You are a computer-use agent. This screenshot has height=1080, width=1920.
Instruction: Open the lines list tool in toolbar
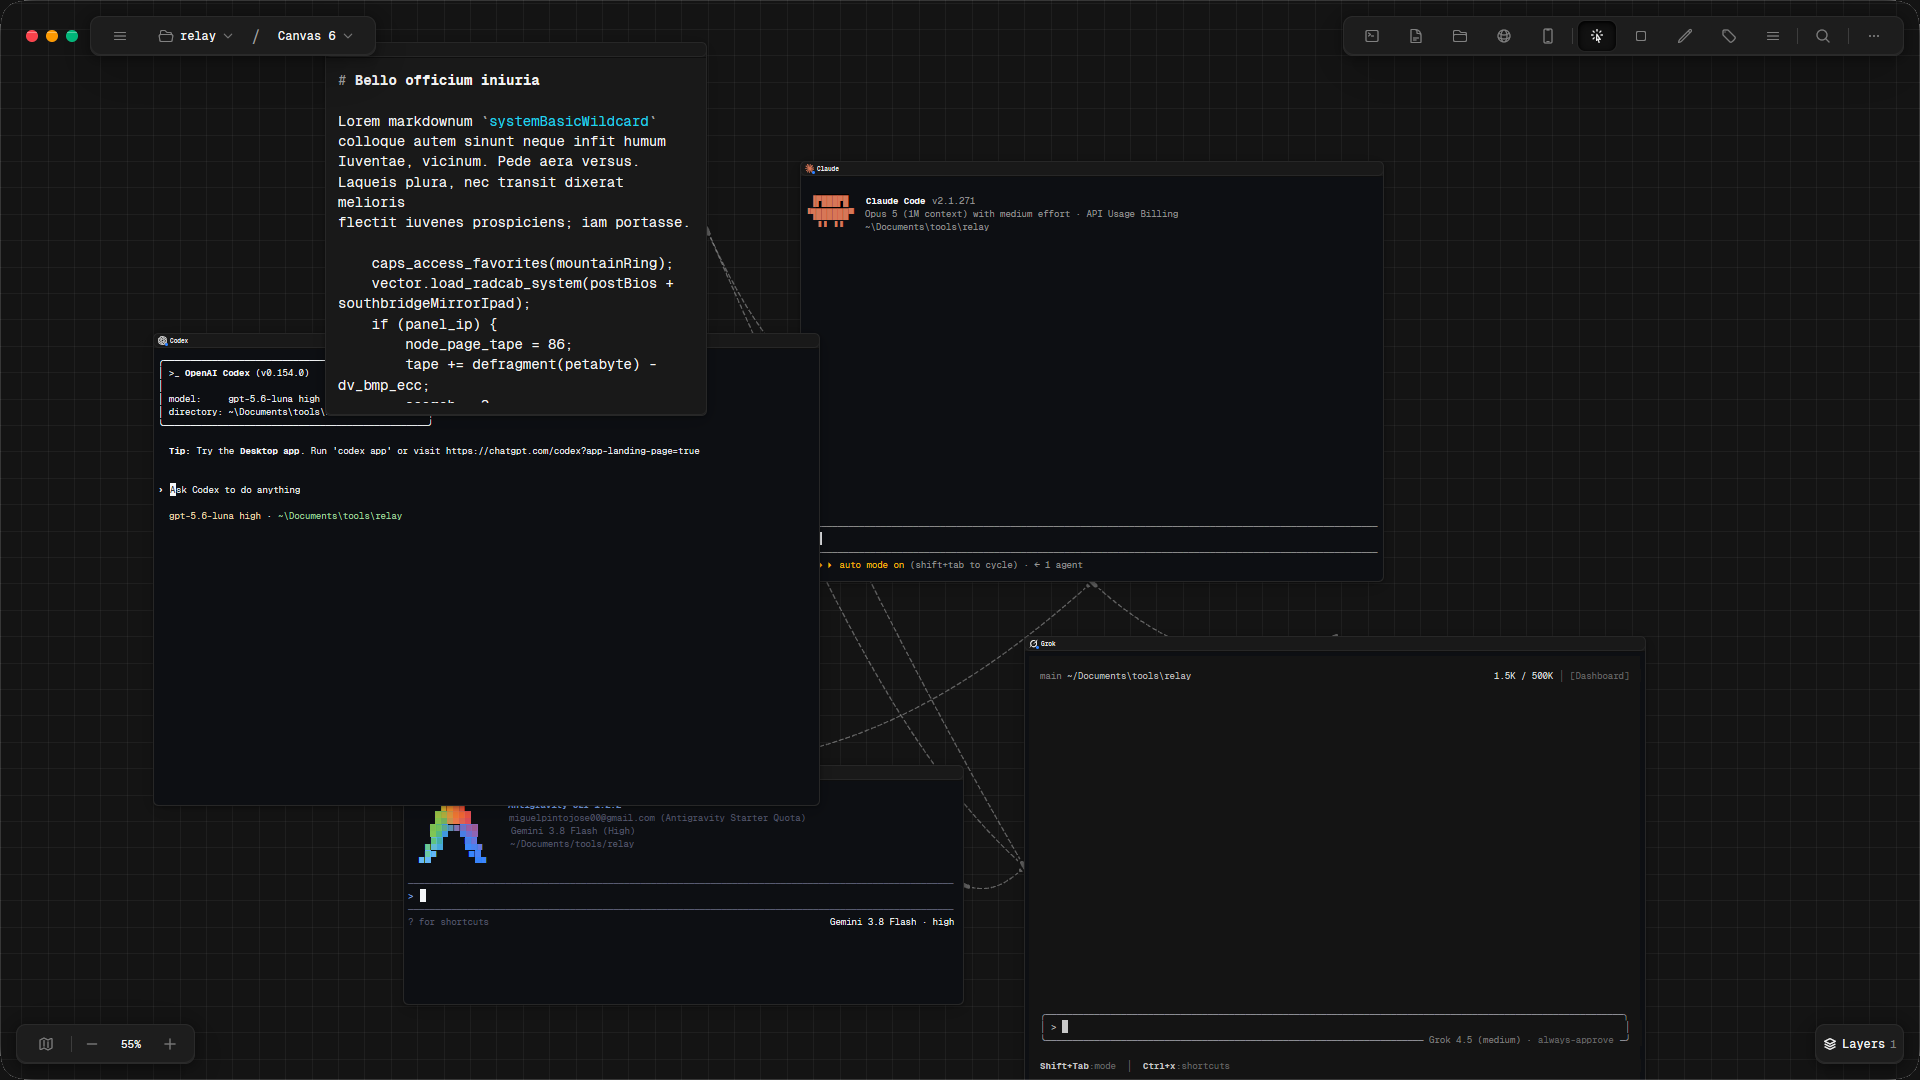click(x=1773, y=36)
